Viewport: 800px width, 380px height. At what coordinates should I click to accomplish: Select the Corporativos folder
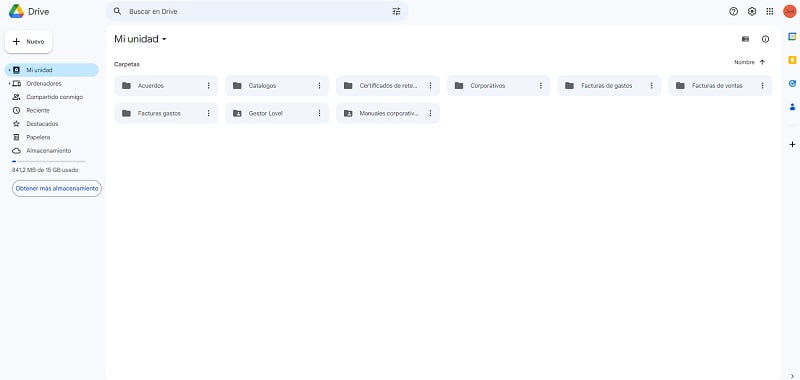(x=498, y=86)
